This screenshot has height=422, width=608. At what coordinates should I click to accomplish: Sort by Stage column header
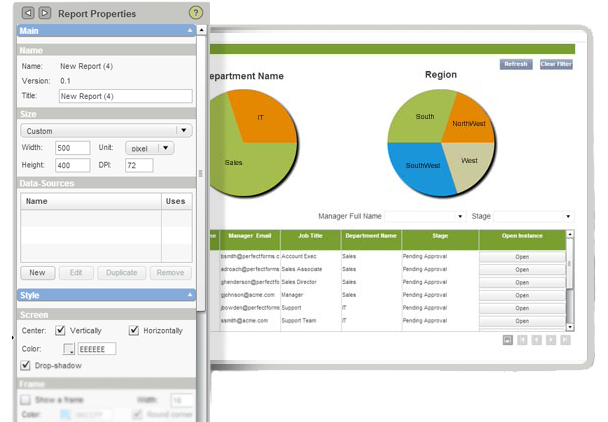click(440, 240)
